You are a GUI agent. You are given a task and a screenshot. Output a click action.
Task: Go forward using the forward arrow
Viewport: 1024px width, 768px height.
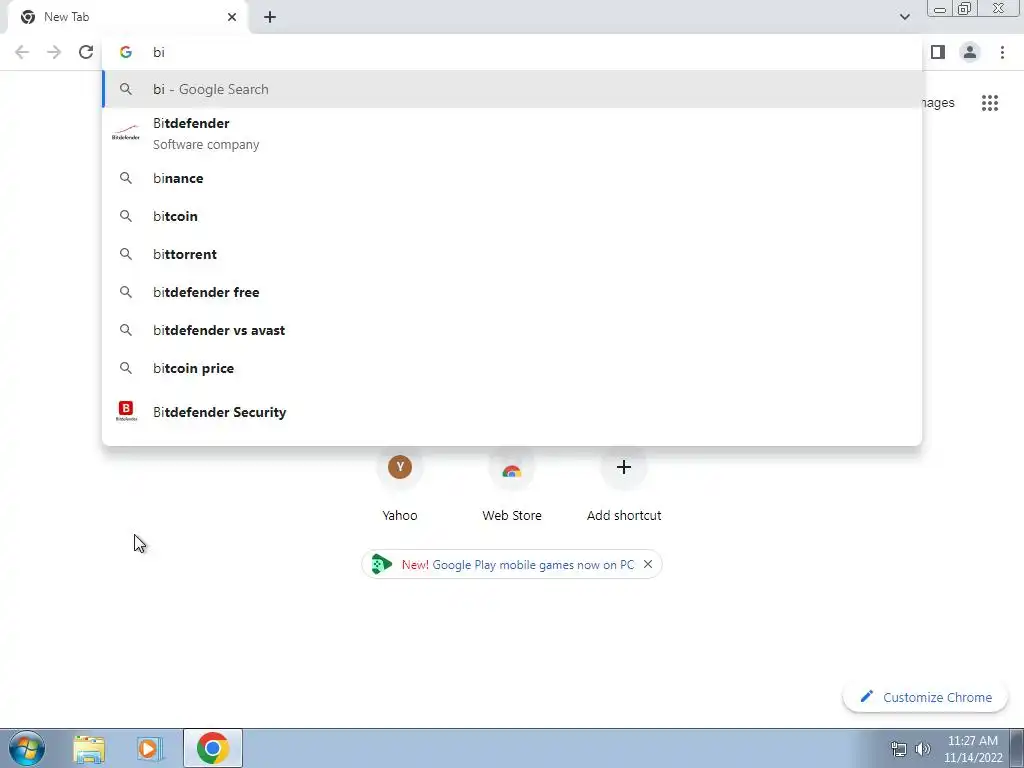(54, 52)
